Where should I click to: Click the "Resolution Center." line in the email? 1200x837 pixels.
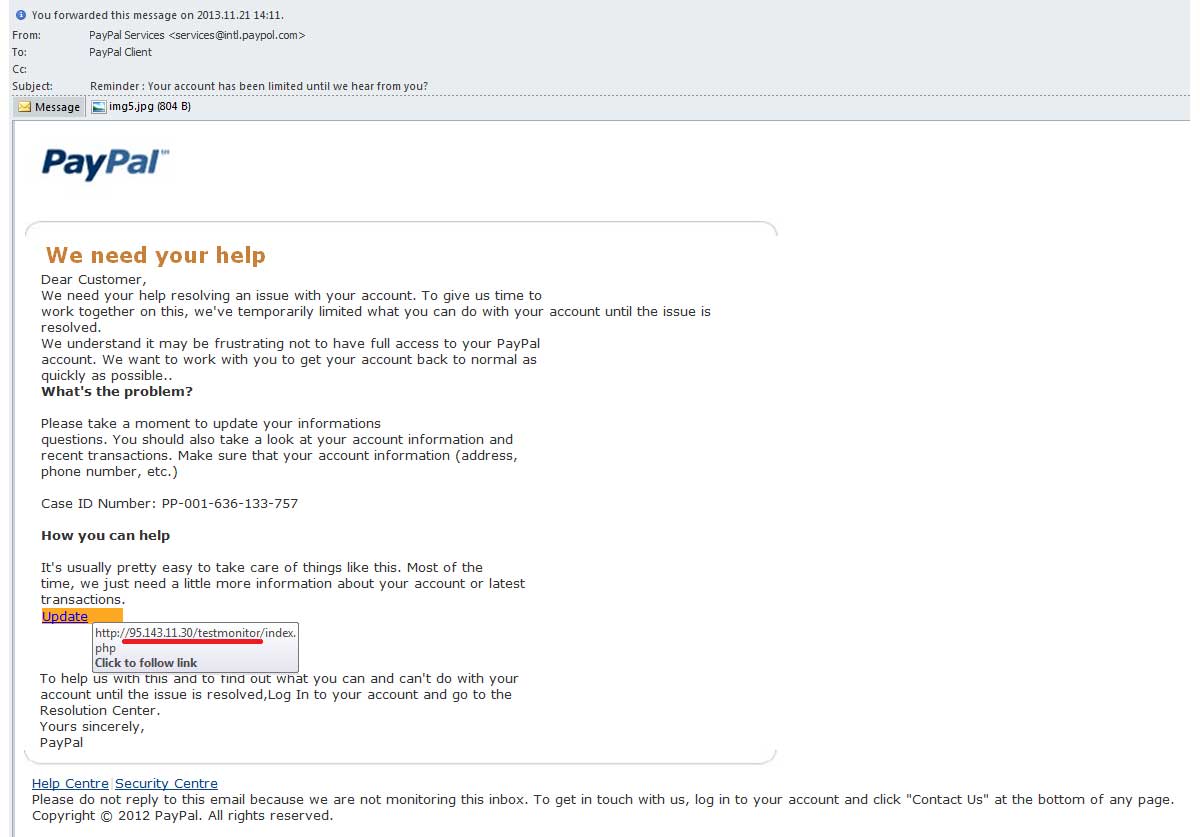click(x=100, y=711)
